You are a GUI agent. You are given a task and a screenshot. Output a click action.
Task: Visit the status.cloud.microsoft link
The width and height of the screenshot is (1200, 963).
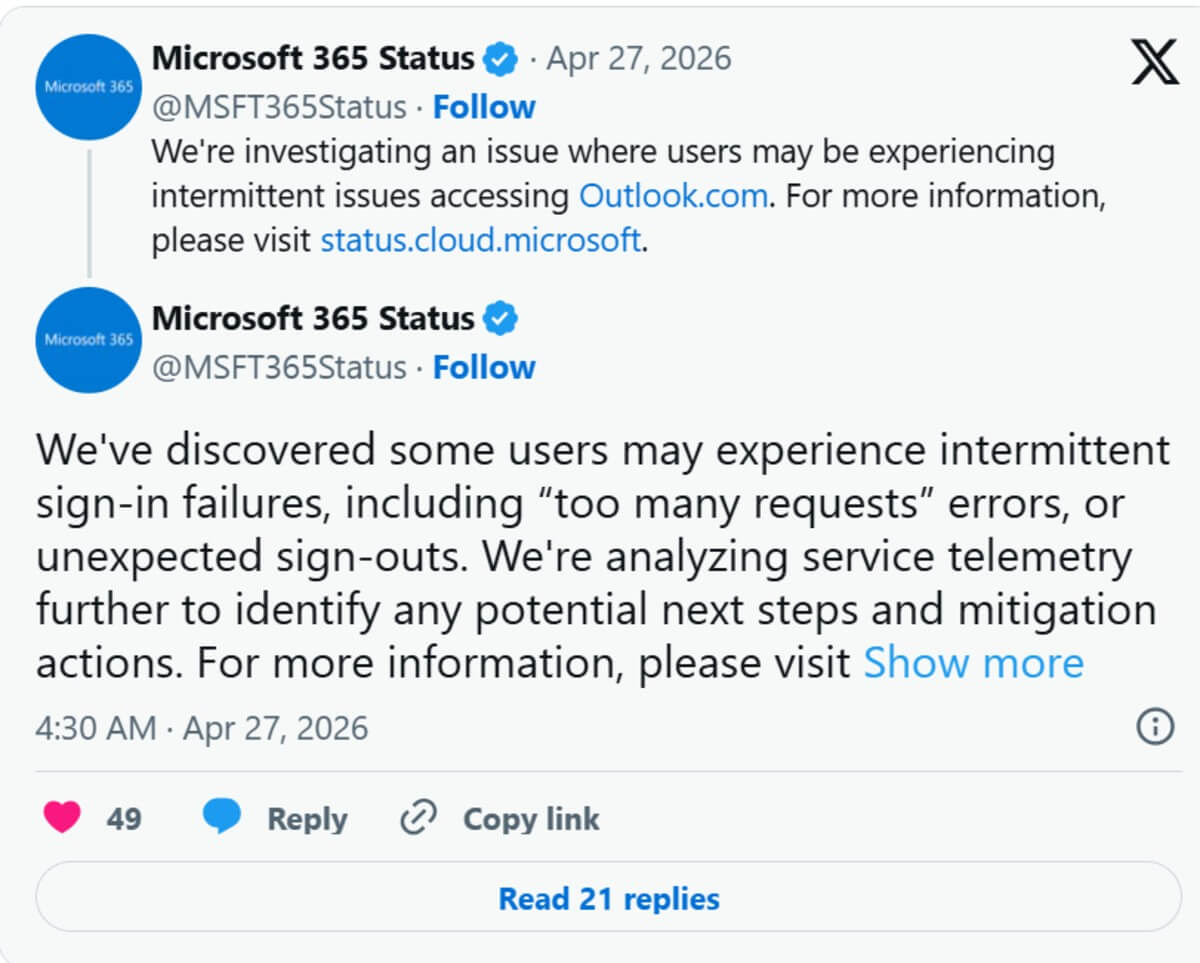pyautogui.click(x=480, y=241)
